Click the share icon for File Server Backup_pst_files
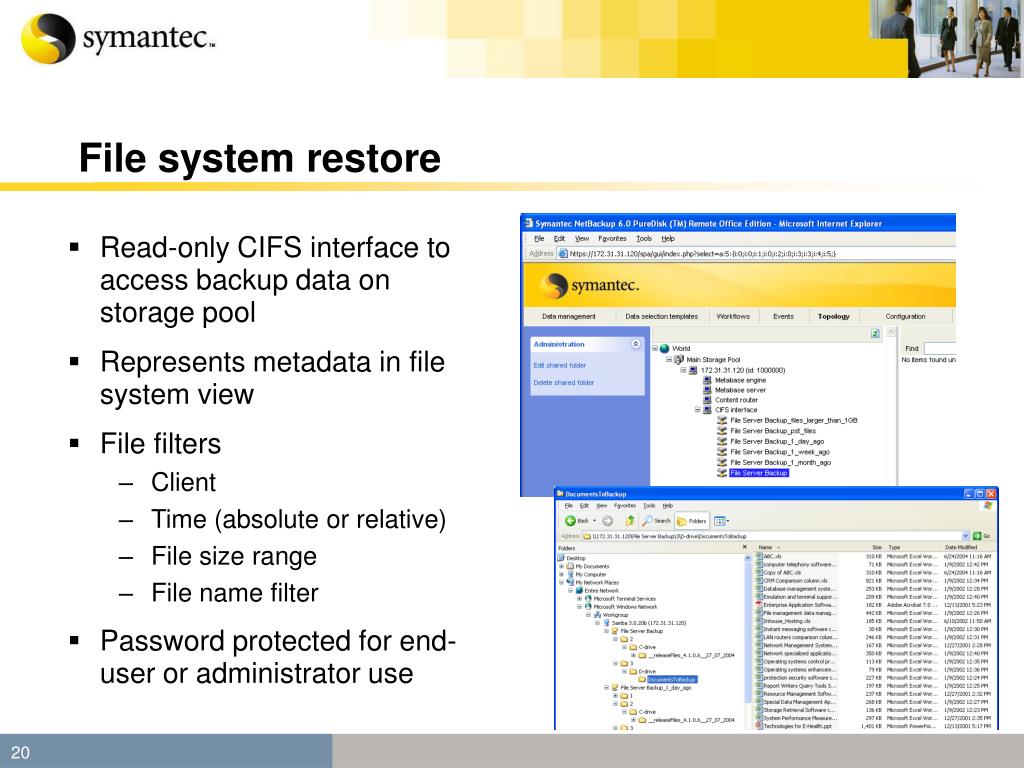The image size is (1024, 768). [722, 430]
